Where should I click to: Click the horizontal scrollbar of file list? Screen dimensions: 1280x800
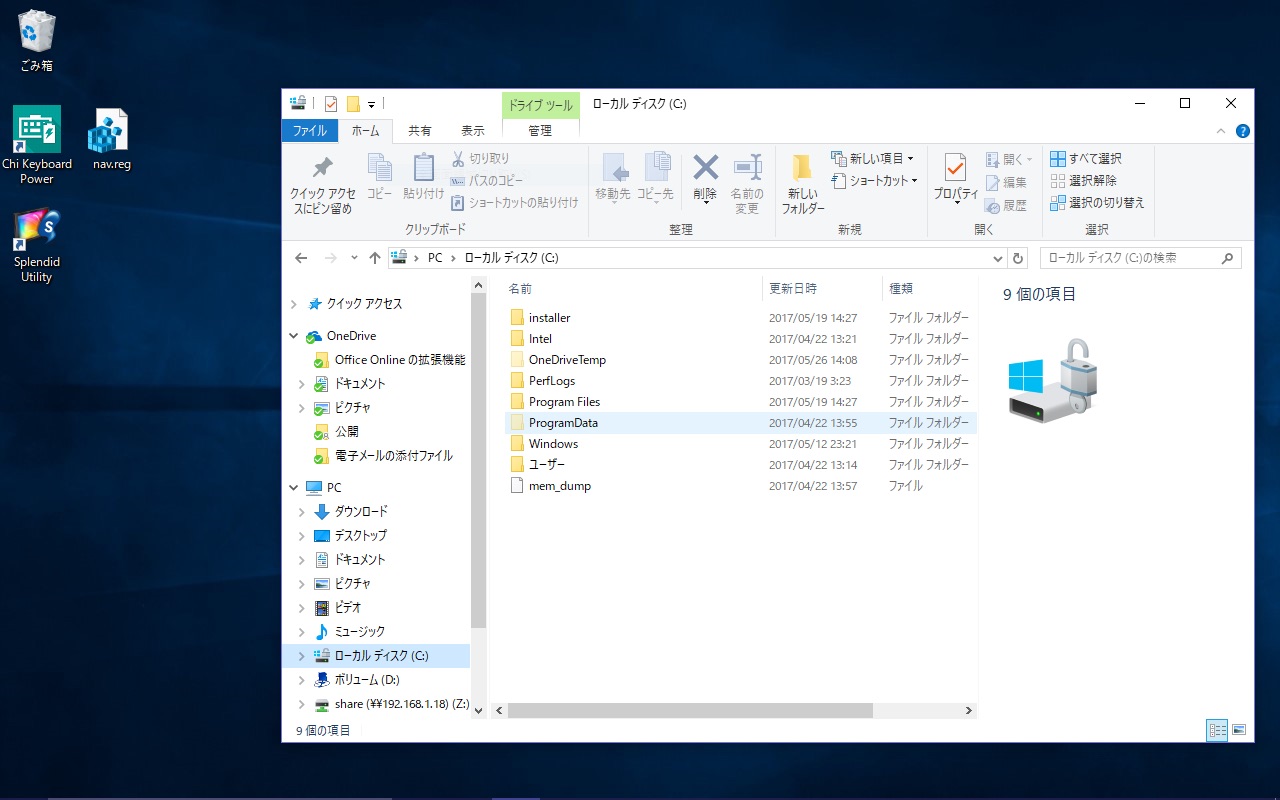pyautogui.click(x=690, y=711)
